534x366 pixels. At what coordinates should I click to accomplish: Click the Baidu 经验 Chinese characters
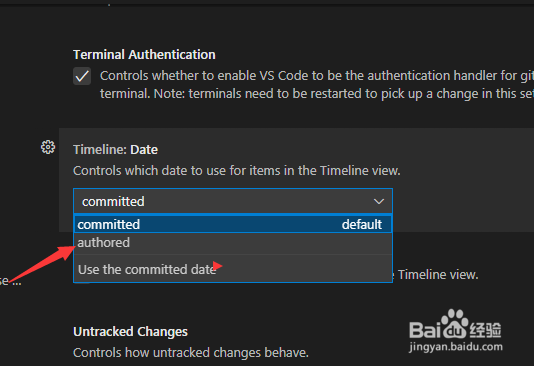(x=485, y=330)
